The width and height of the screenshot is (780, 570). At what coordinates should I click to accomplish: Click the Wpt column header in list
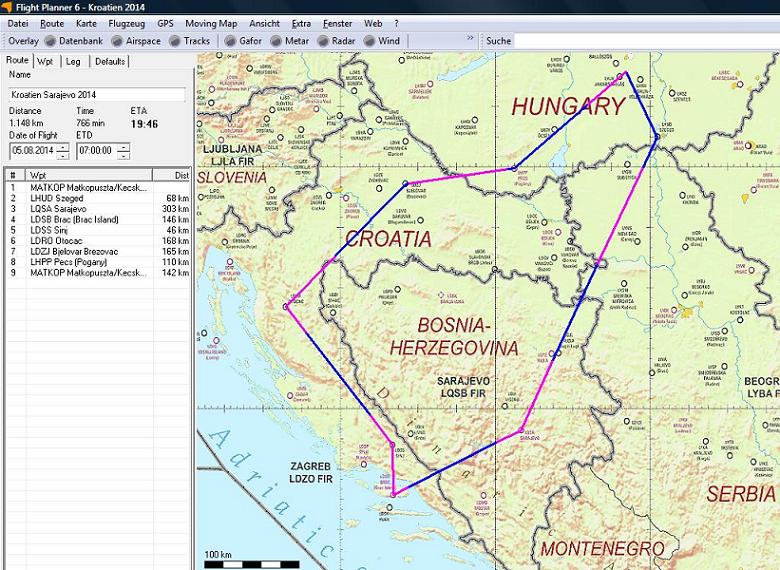click(90, 175)
